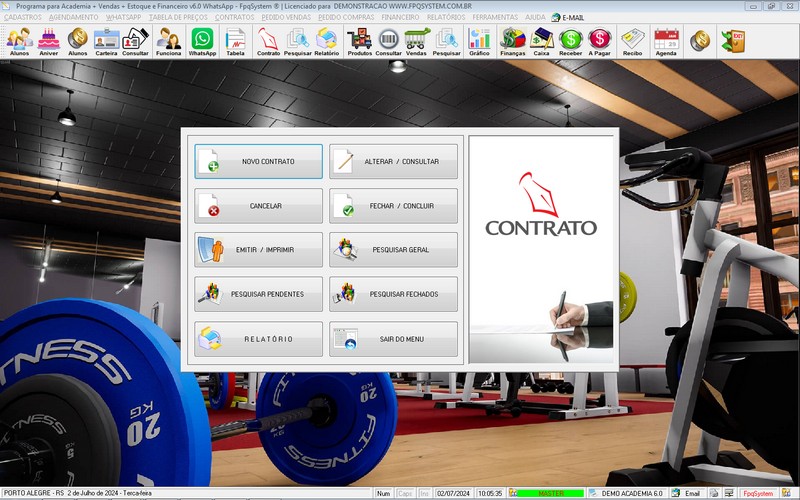Click the E-MAIL menu item
This screenshot has width=800, height=500.
pyautogui.click(x=568, y=17)
